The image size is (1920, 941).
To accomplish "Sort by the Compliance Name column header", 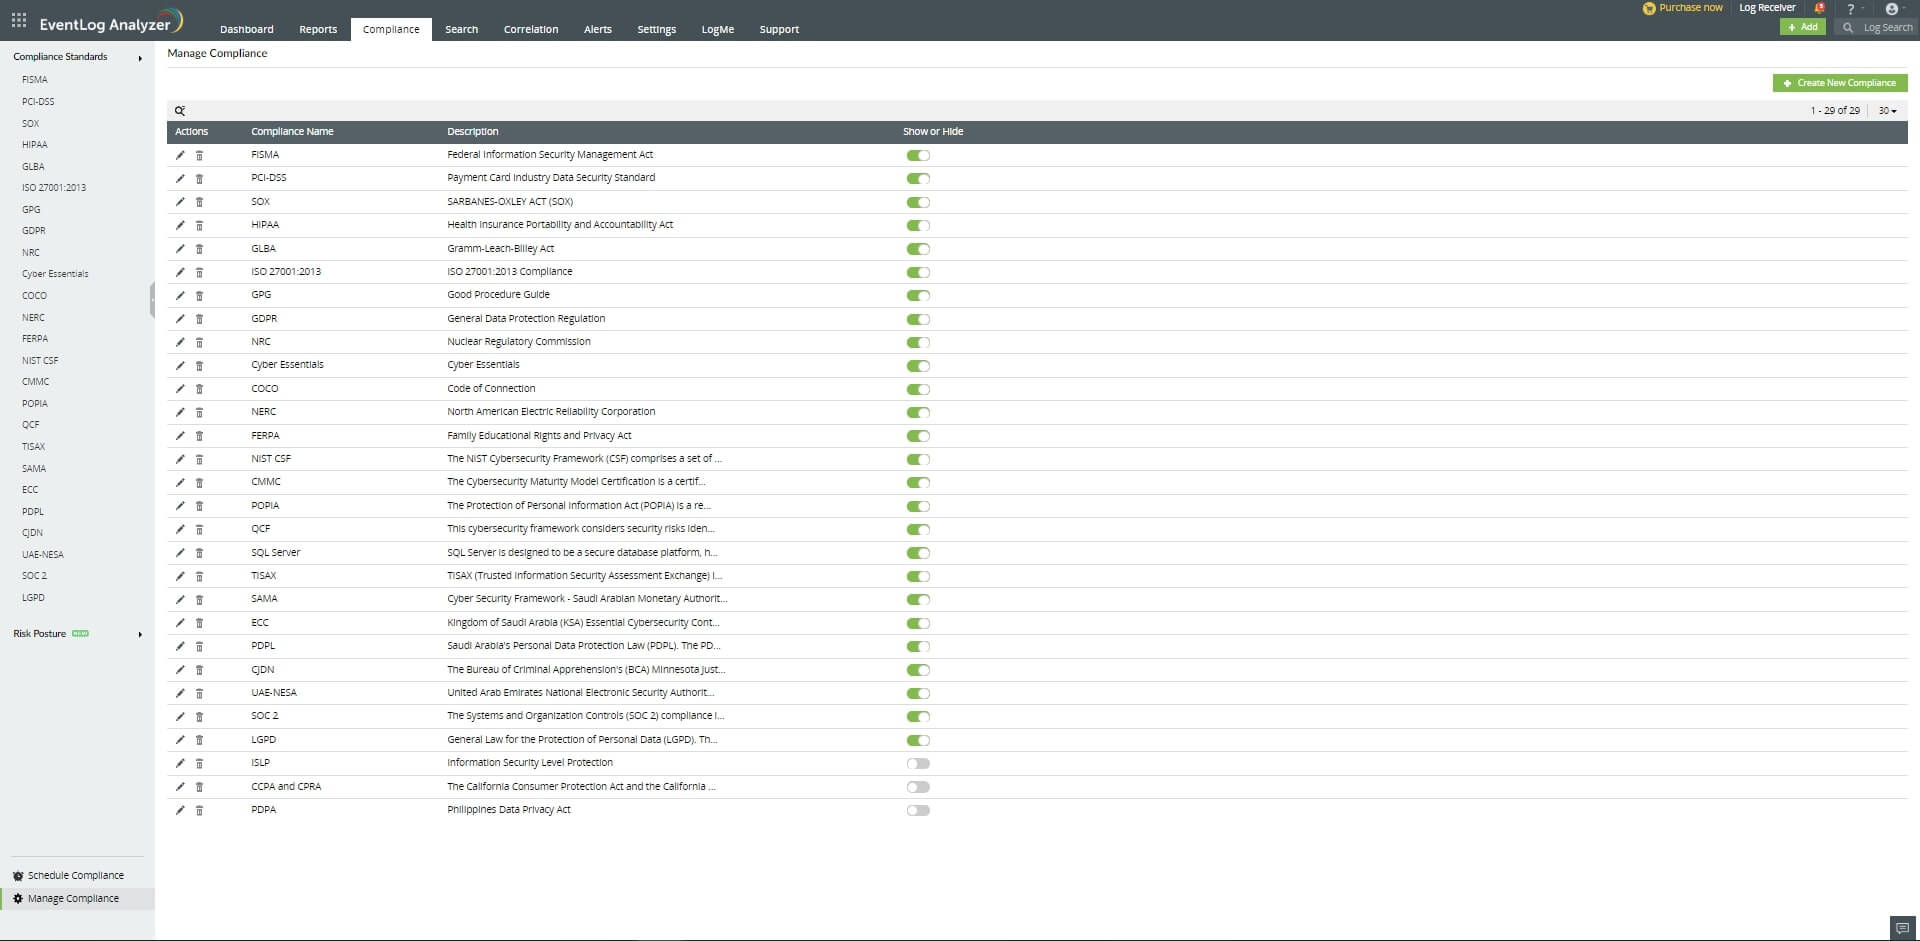I will [x=292, y=132].
